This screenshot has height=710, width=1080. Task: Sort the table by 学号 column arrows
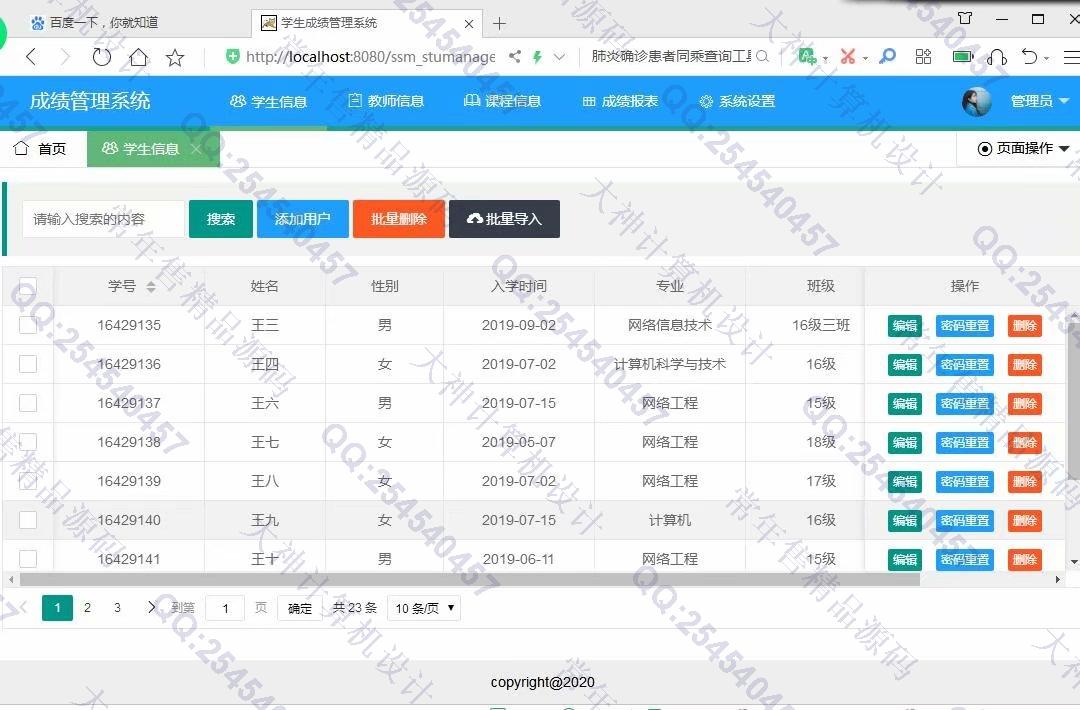click(151, 286)
